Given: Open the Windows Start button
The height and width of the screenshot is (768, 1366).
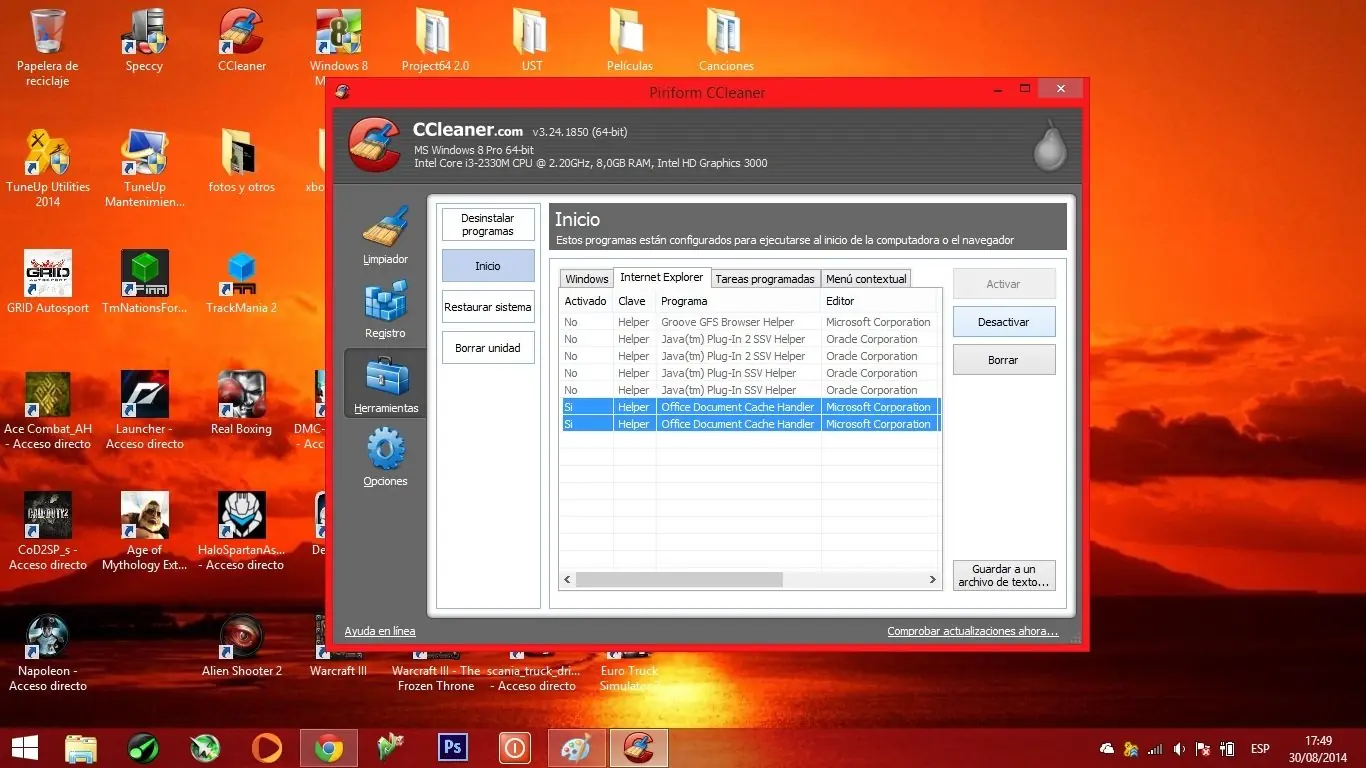Looking at the screenshot, I should (x=25, y=747).
